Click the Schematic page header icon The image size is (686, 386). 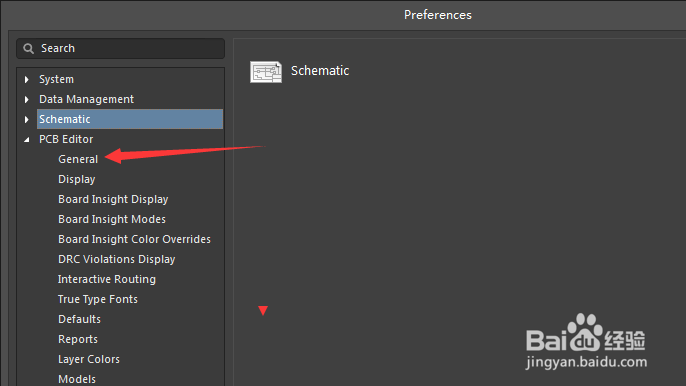point(266,72)
